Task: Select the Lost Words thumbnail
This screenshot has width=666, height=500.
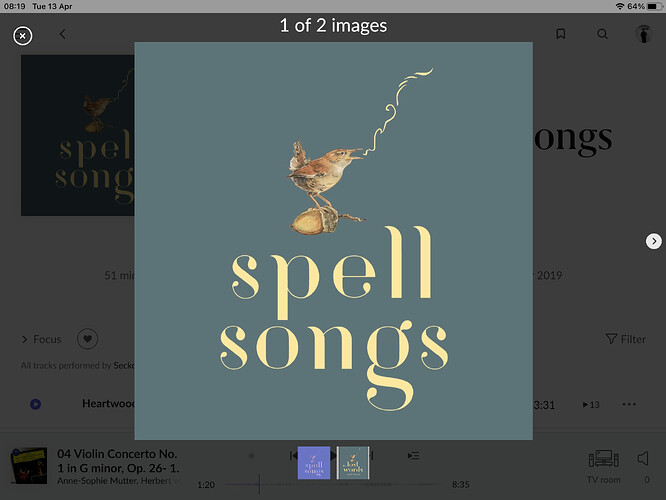Action: (353, 463)
